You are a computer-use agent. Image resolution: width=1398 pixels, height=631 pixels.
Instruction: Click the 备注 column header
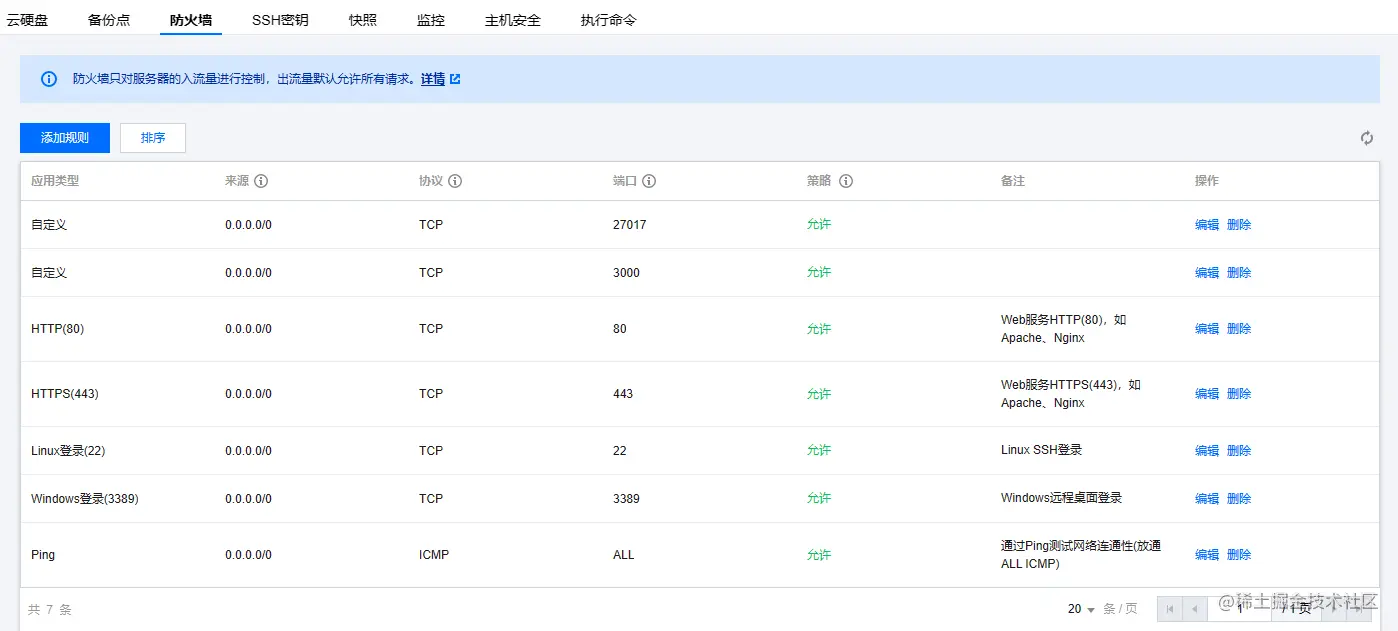(x=1013, y=181)
